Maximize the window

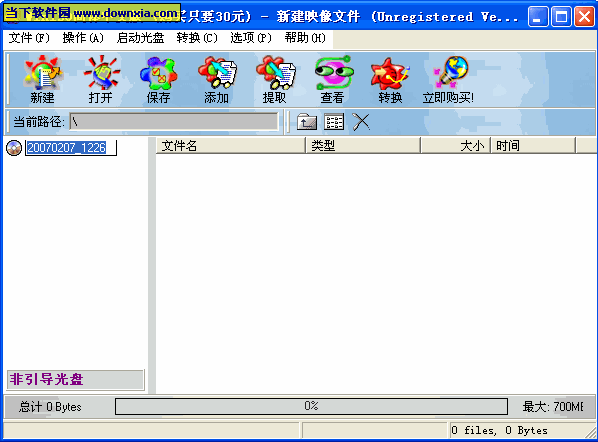(561, 17)
